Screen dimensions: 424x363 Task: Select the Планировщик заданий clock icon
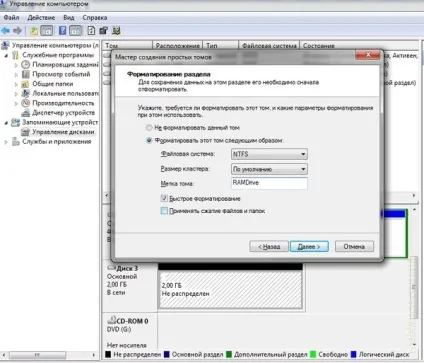[26, 64]
